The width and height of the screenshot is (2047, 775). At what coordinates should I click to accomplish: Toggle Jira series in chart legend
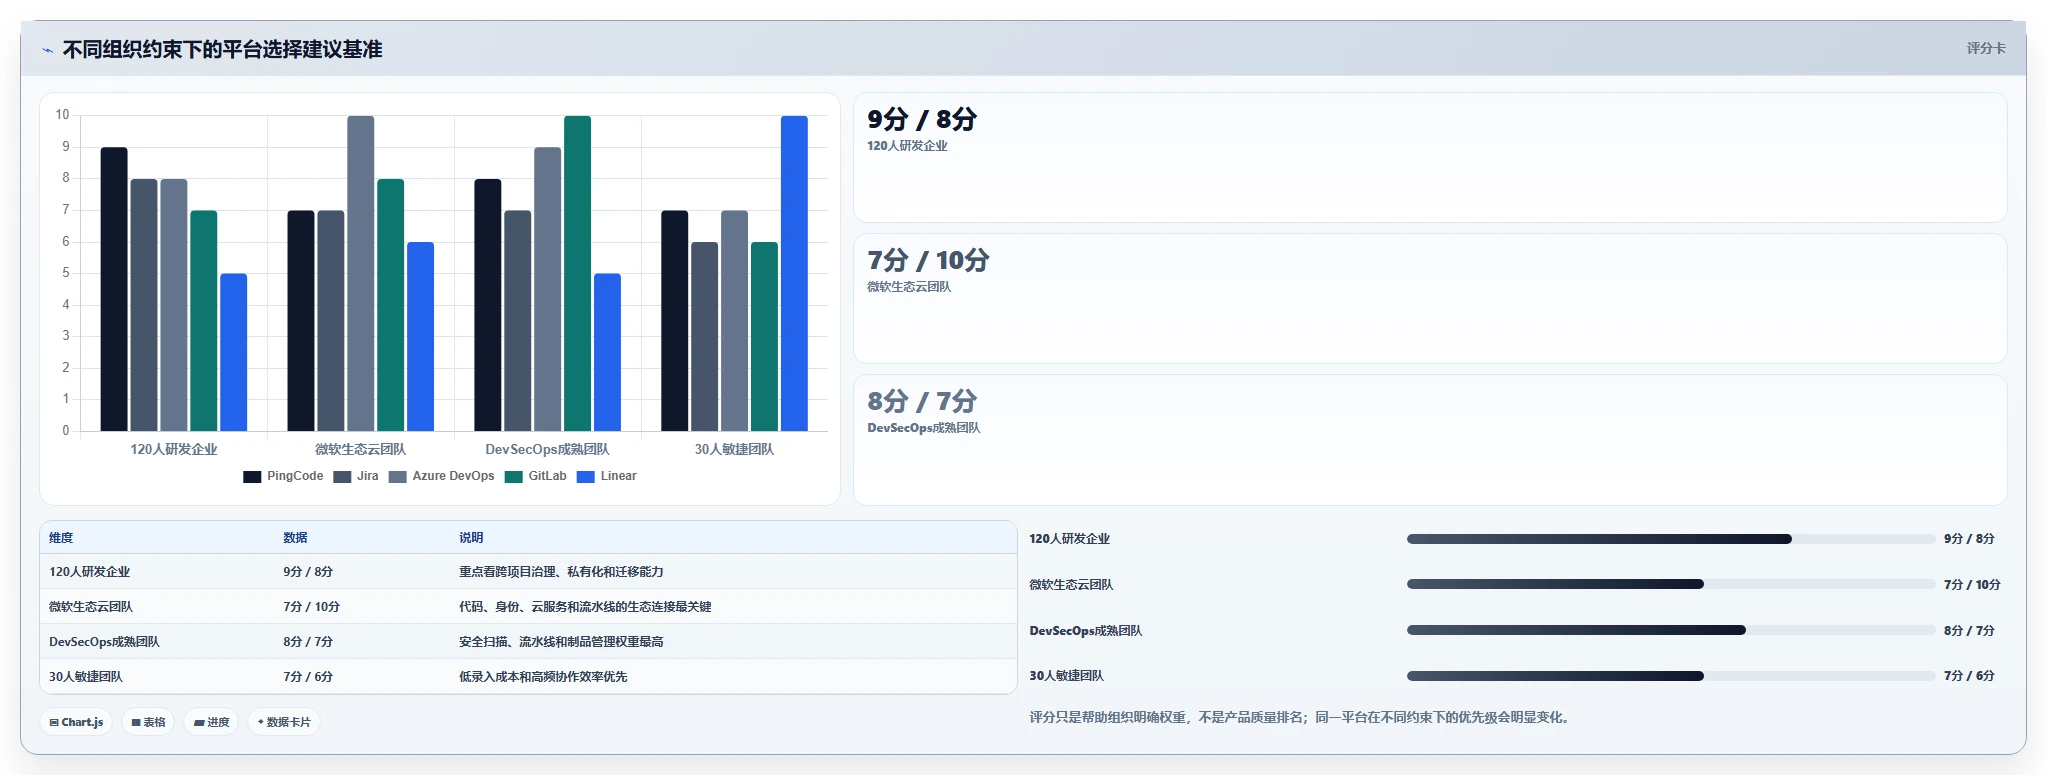[356, 476]
